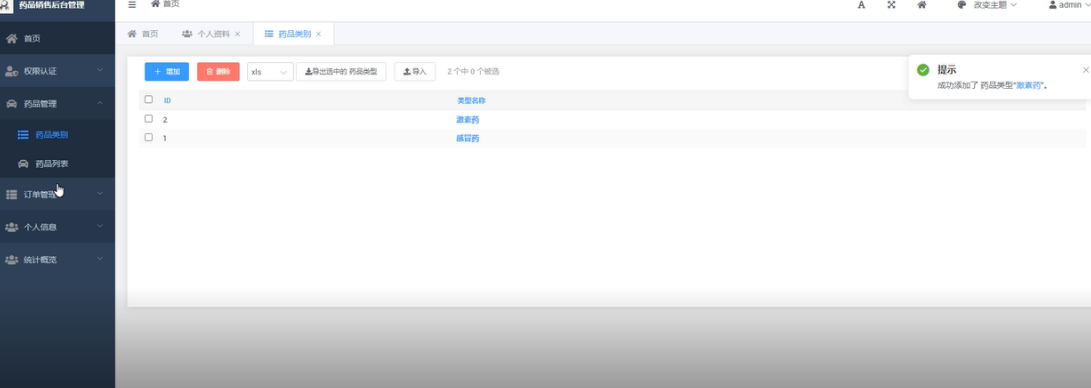Switch to the 个人资料 tab
The width and height of the screenshot is (1091, 388).
tap(212, 33)
